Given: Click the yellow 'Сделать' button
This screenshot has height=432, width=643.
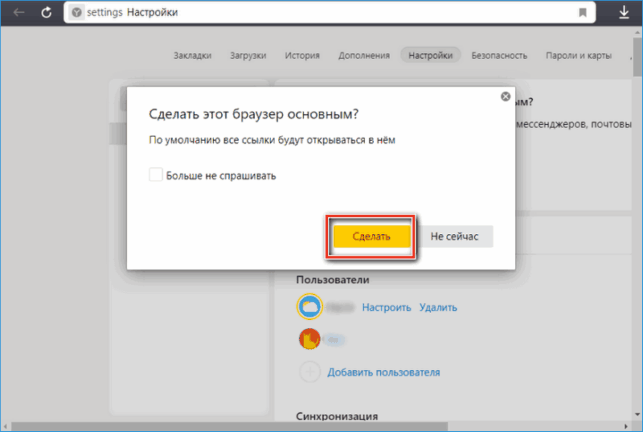Looking at the screenshot, I should pyautogui.click(x=372, y=236).
